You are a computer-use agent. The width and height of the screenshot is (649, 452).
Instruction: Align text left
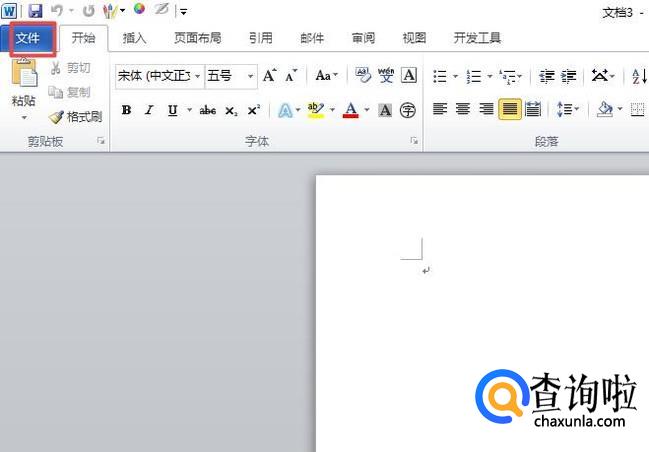coord(440,109)
